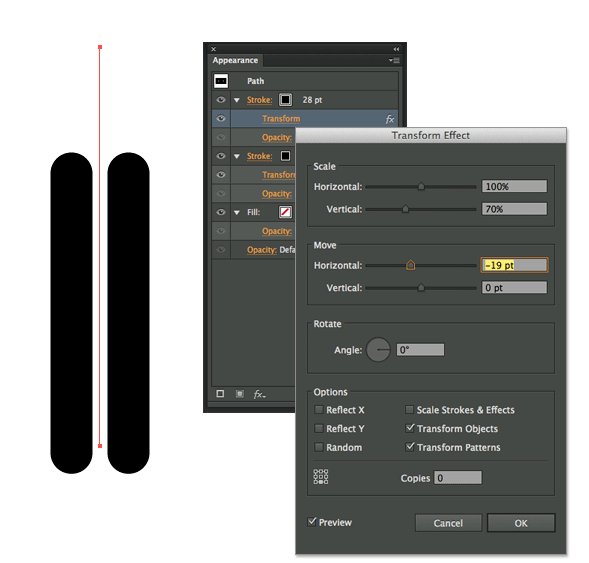This screenshot has height=563, width=589.
Task: Confirm the dialog with OK
Action: coord(521,523)
